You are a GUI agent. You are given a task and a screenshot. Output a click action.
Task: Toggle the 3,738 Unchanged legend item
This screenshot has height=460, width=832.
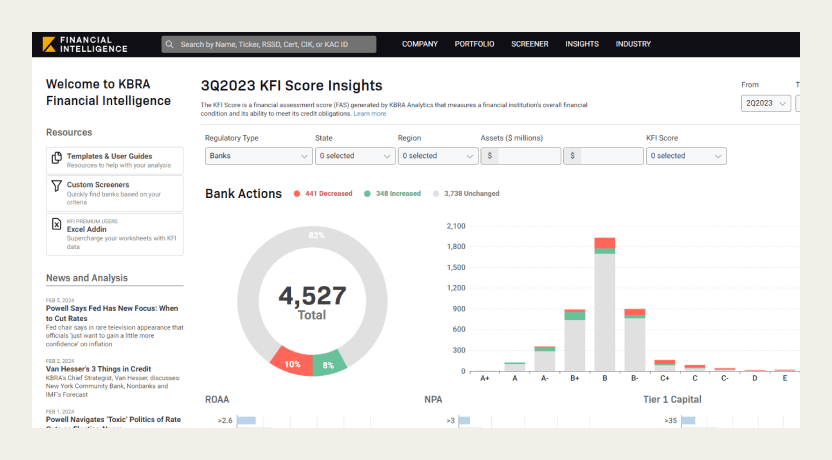(466, 194)
